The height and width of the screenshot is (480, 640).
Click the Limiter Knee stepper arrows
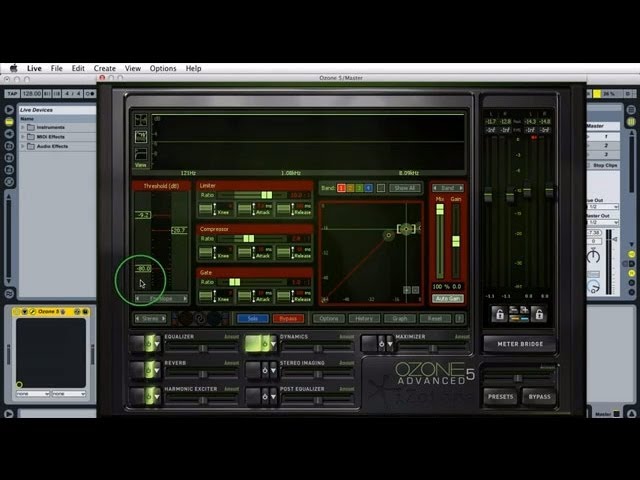(215, 209)
